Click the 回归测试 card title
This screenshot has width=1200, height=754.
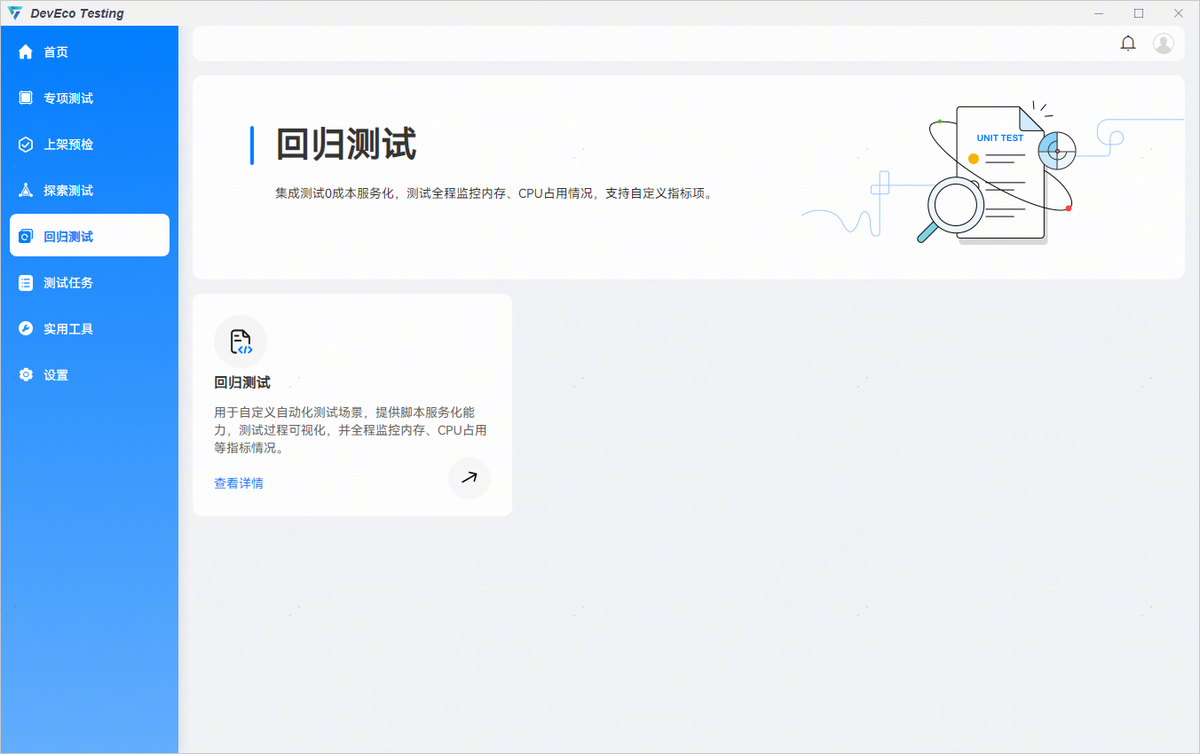pyautogui.click(x=242, y=382)
